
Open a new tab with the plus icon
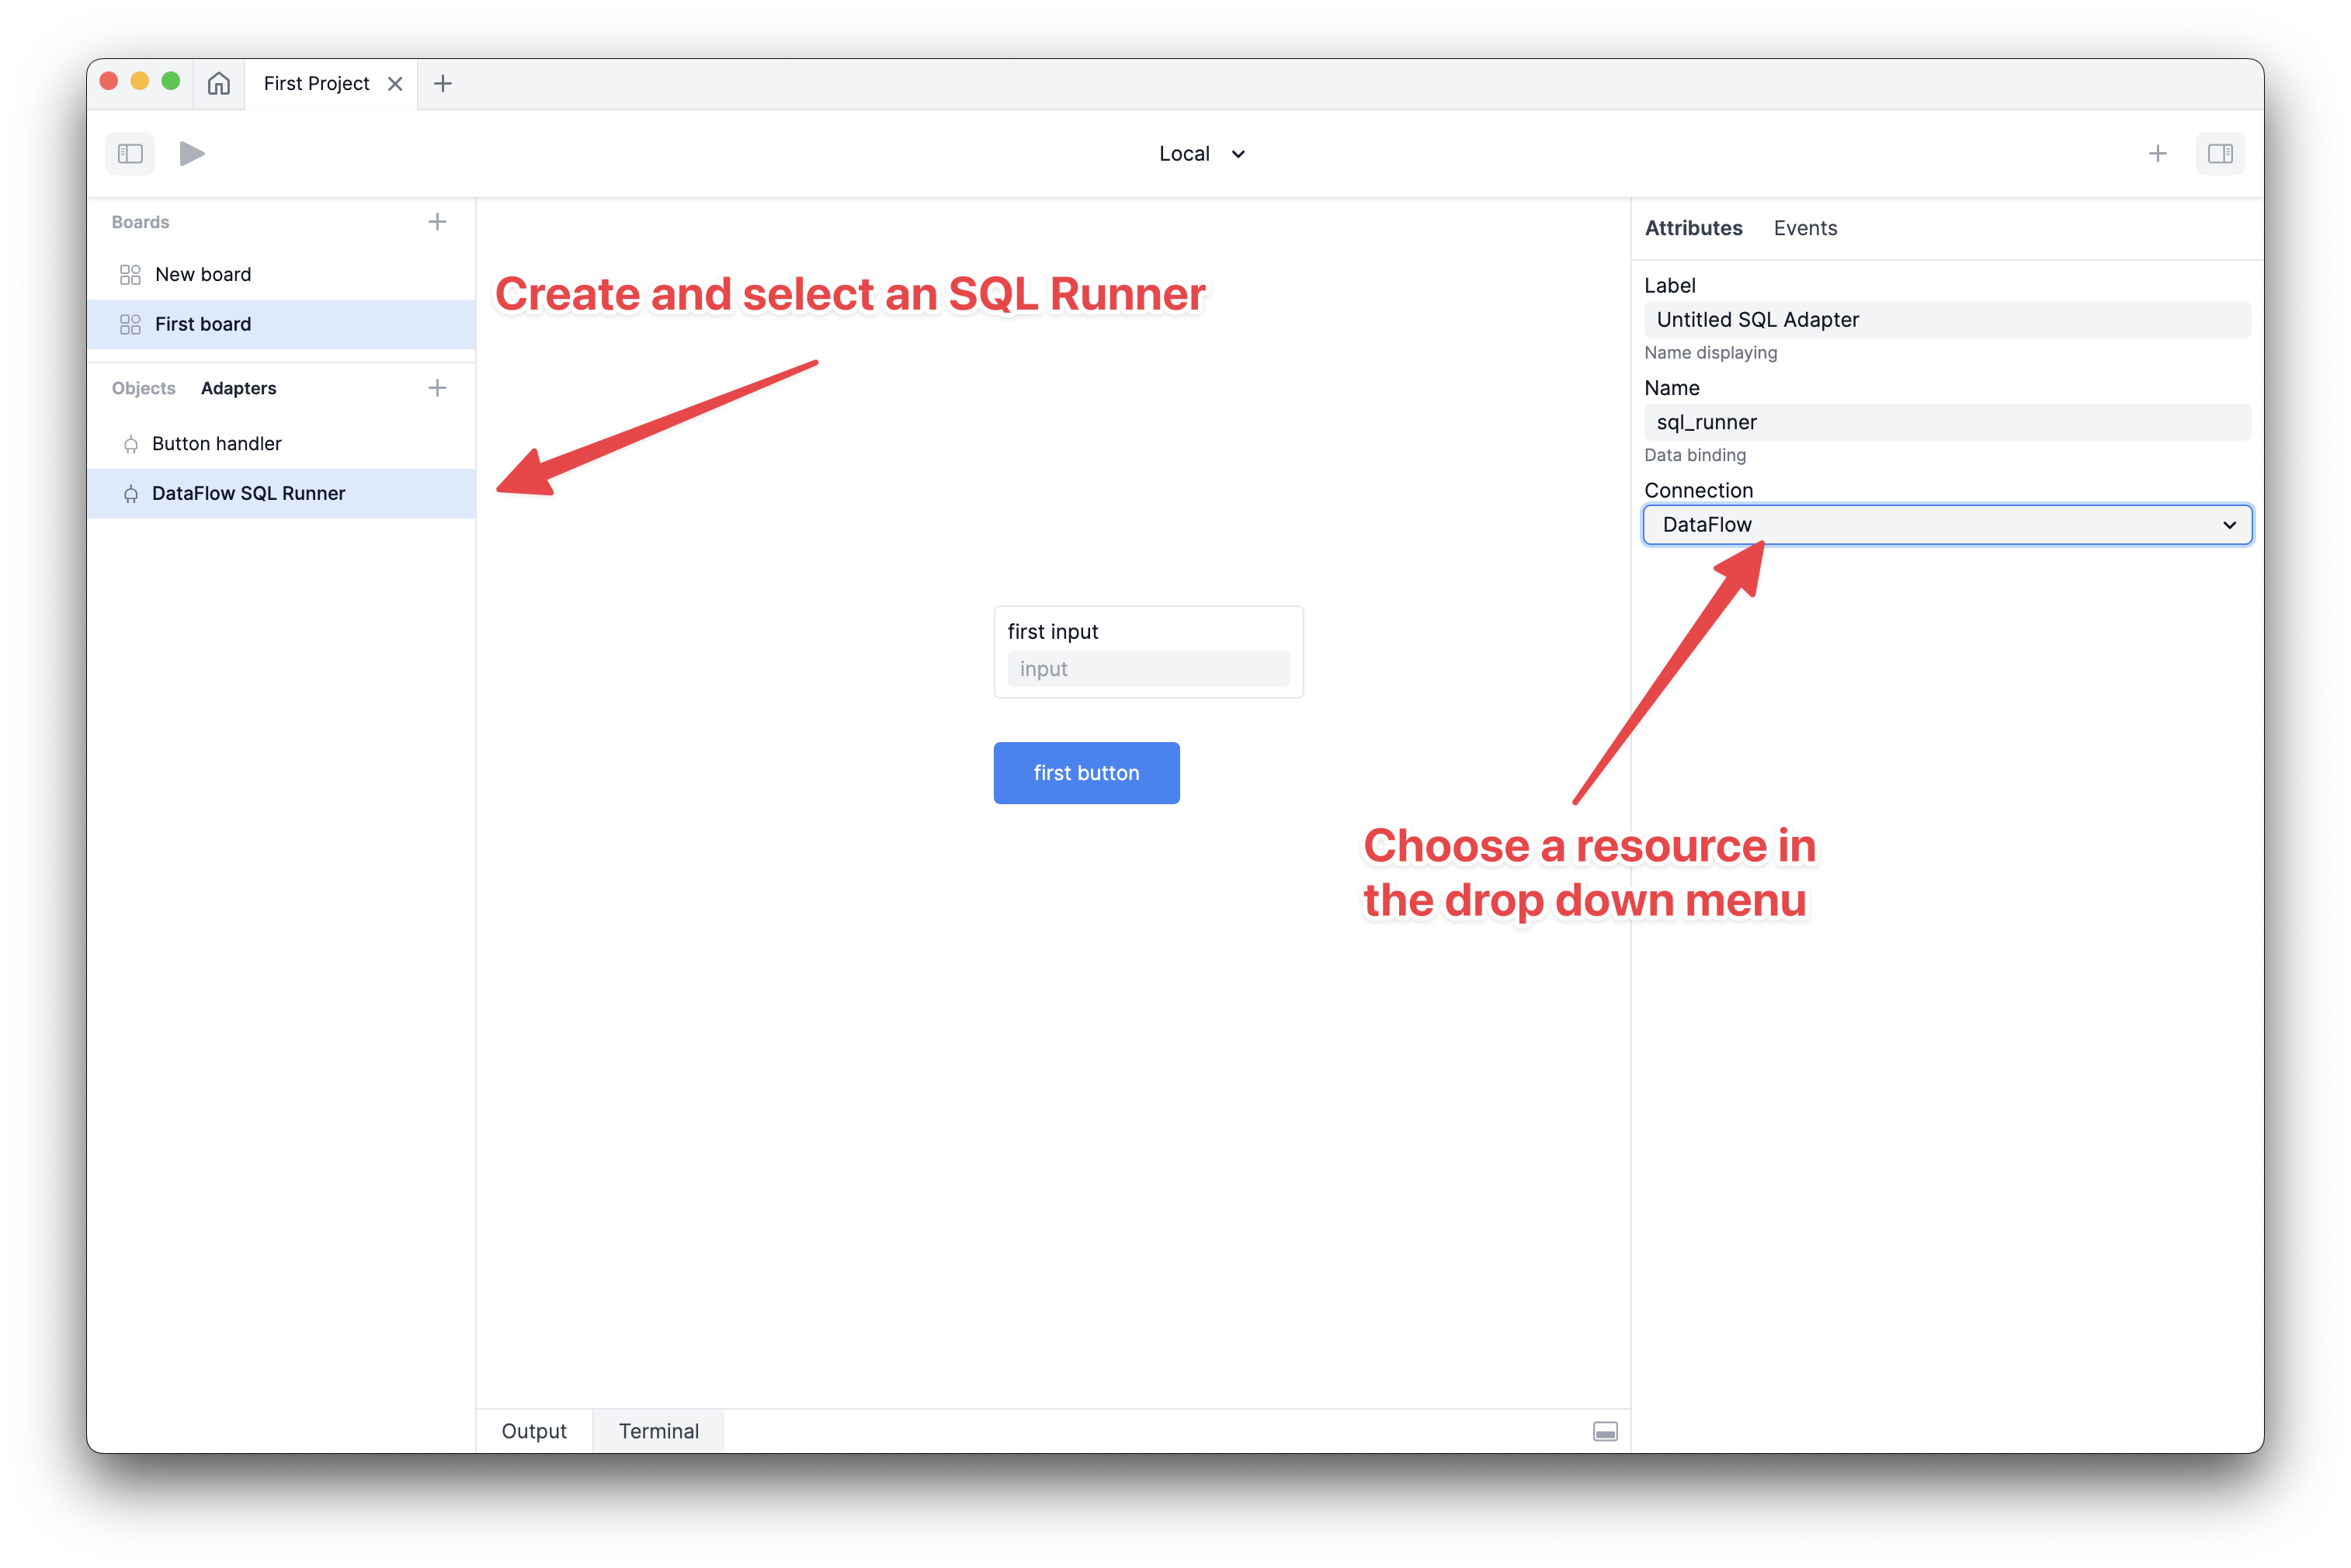[443, 83]
